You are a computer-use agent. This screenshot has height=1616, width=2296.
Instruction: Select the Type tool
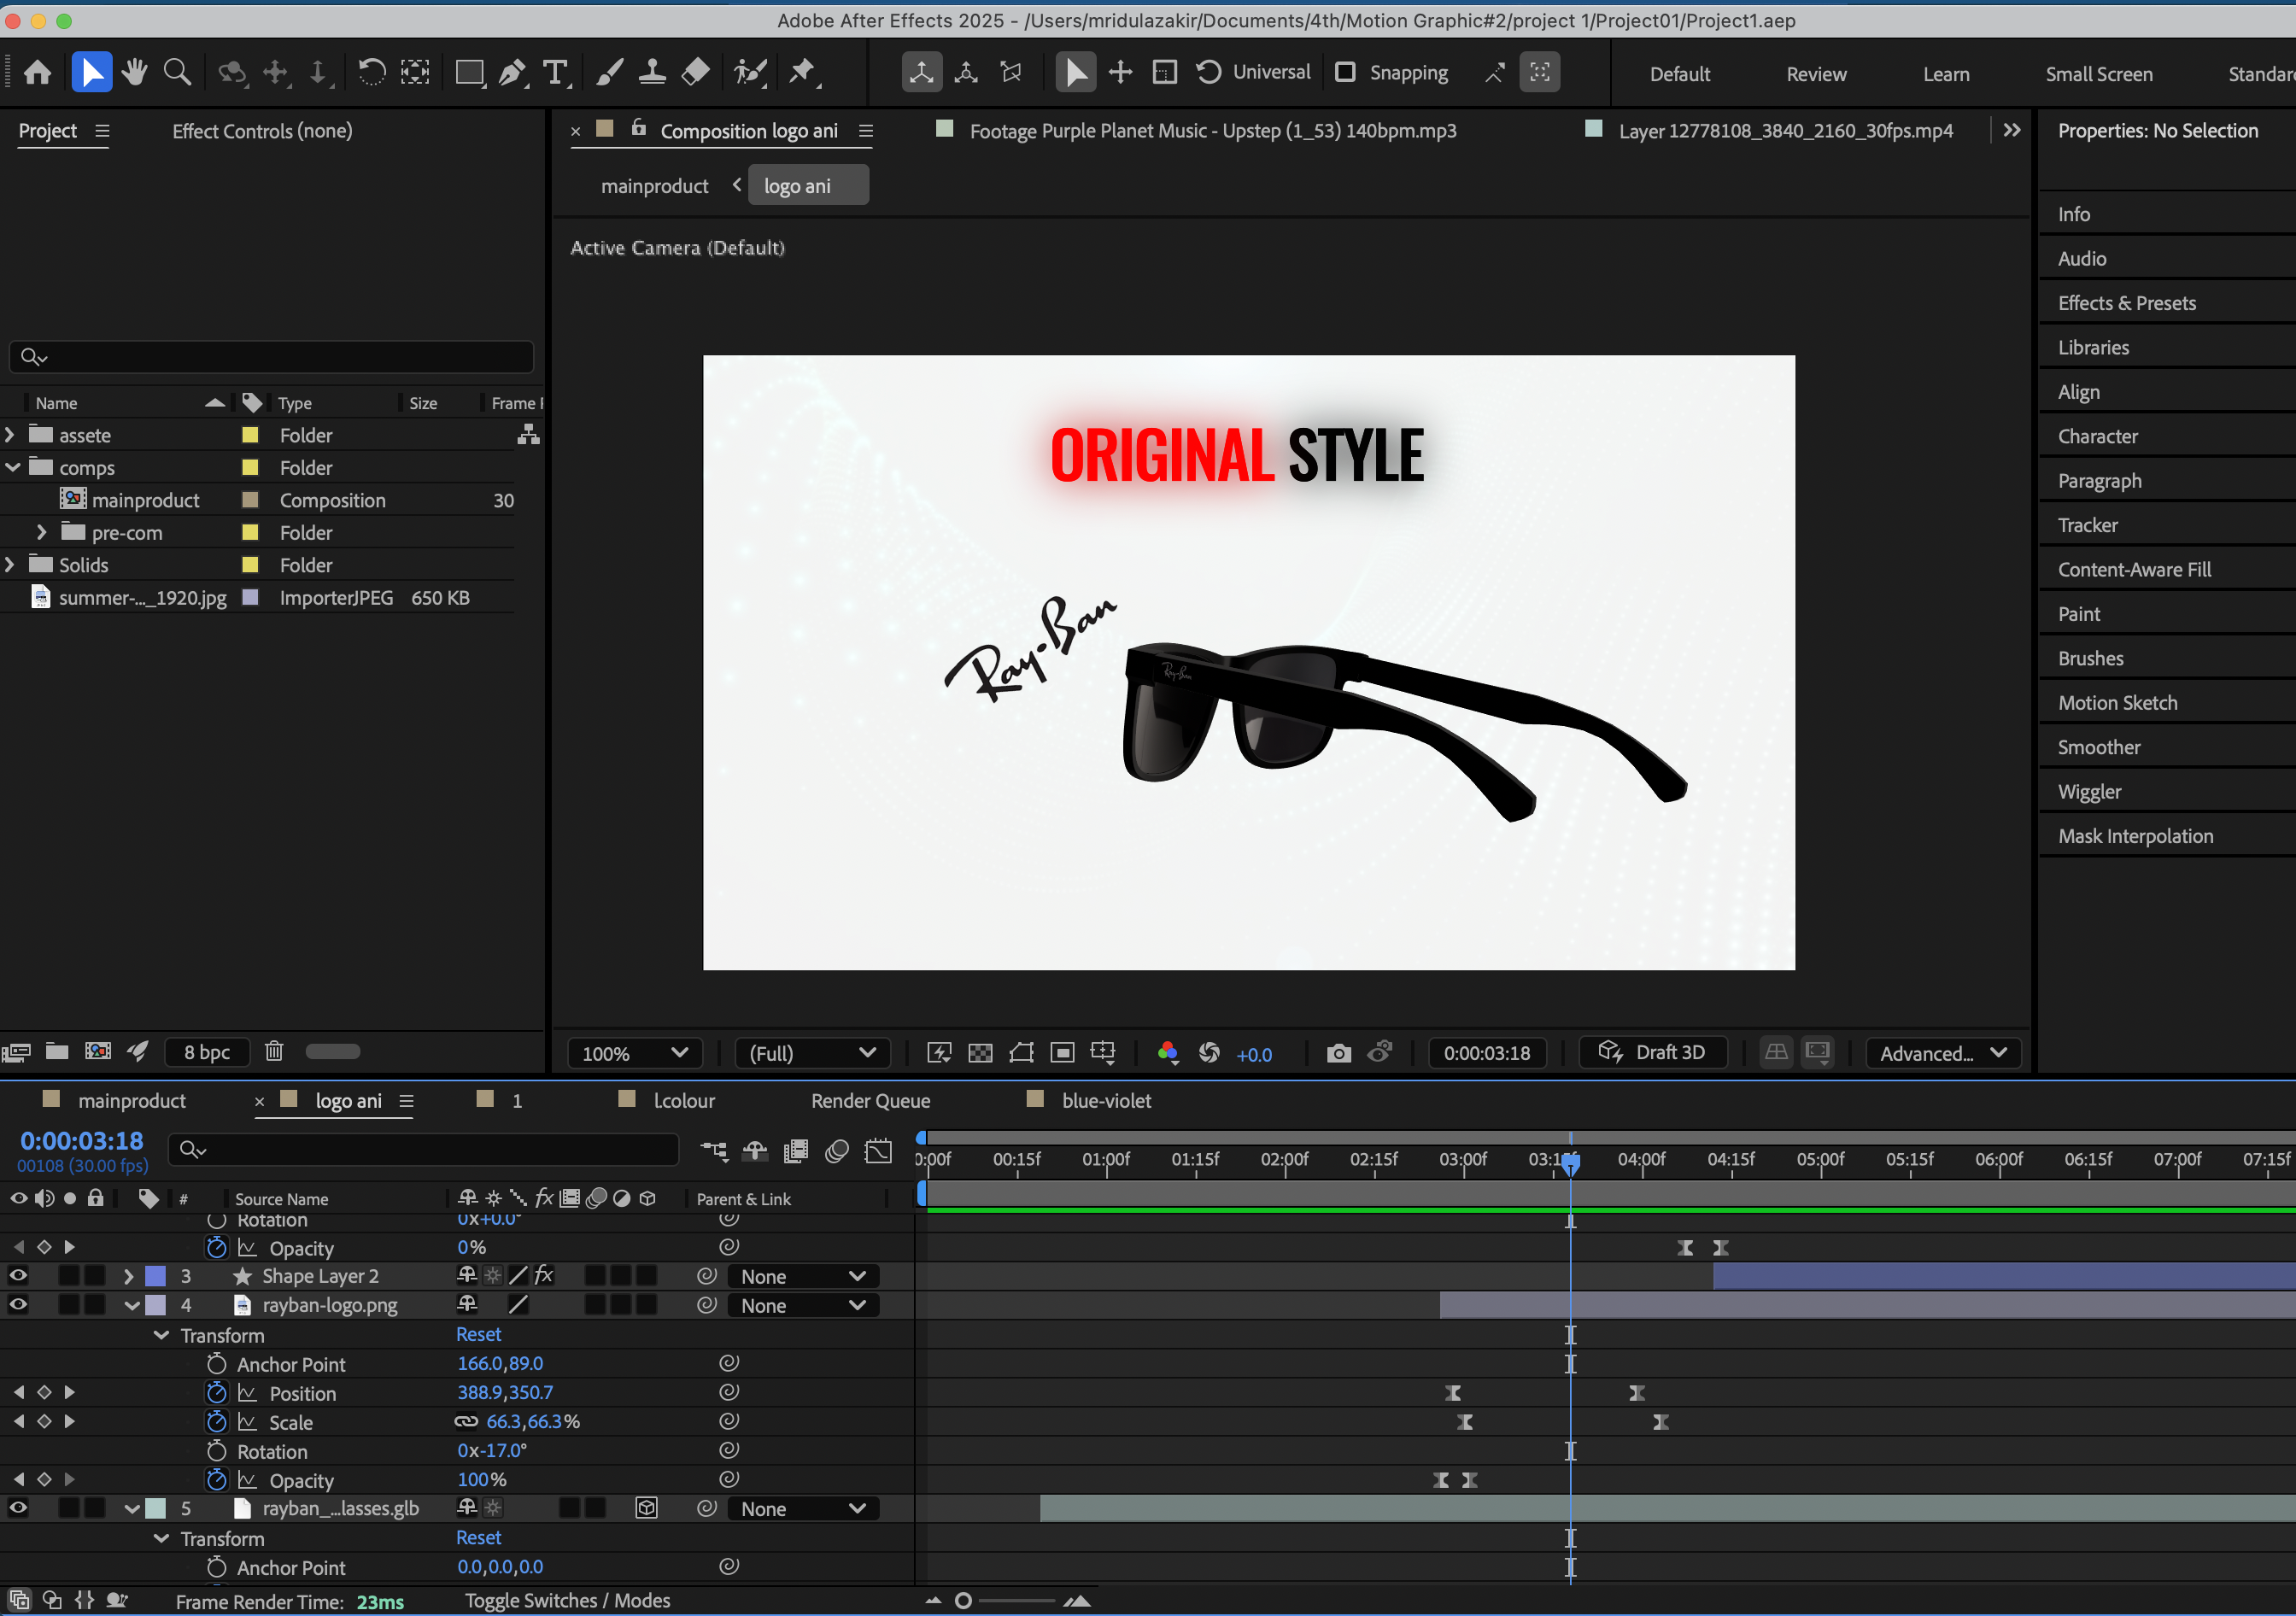click(x=554, y=72)
